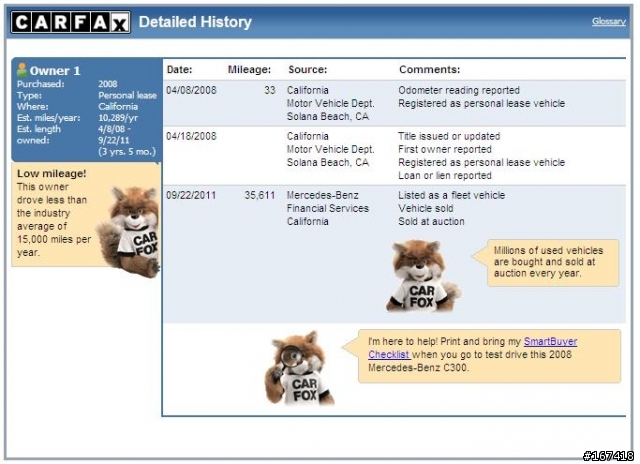640x464 pixels.
Task: Click the Comments: column header
Action: 429,69
